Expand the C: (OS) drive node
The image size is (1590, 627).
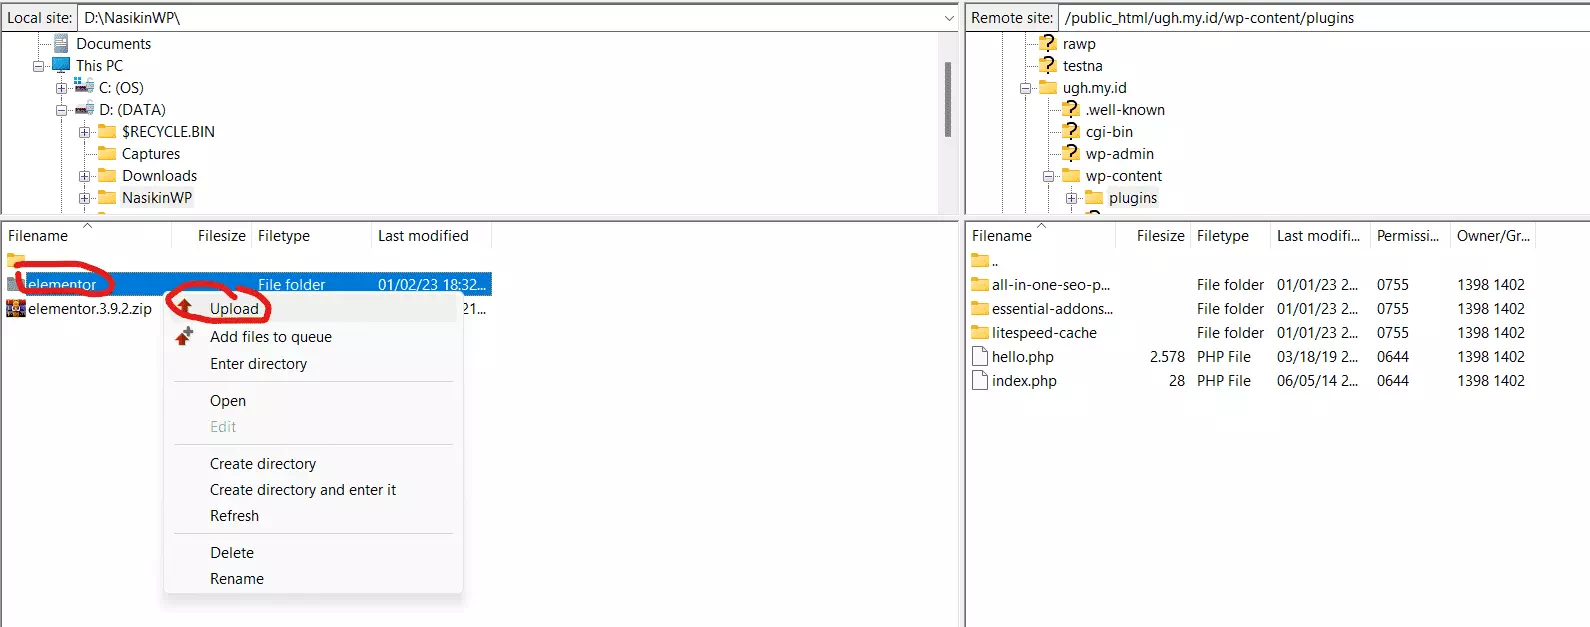62,88
